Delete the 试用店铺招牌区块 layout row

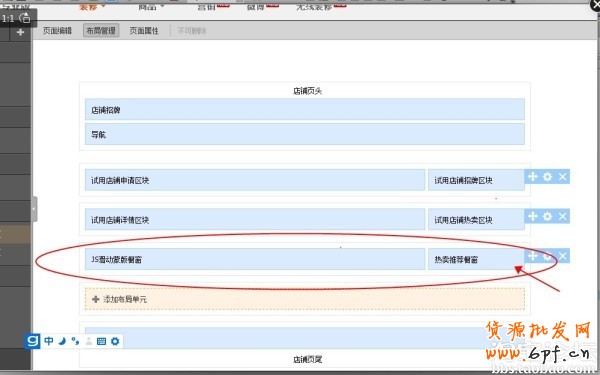tap(562, 176)
